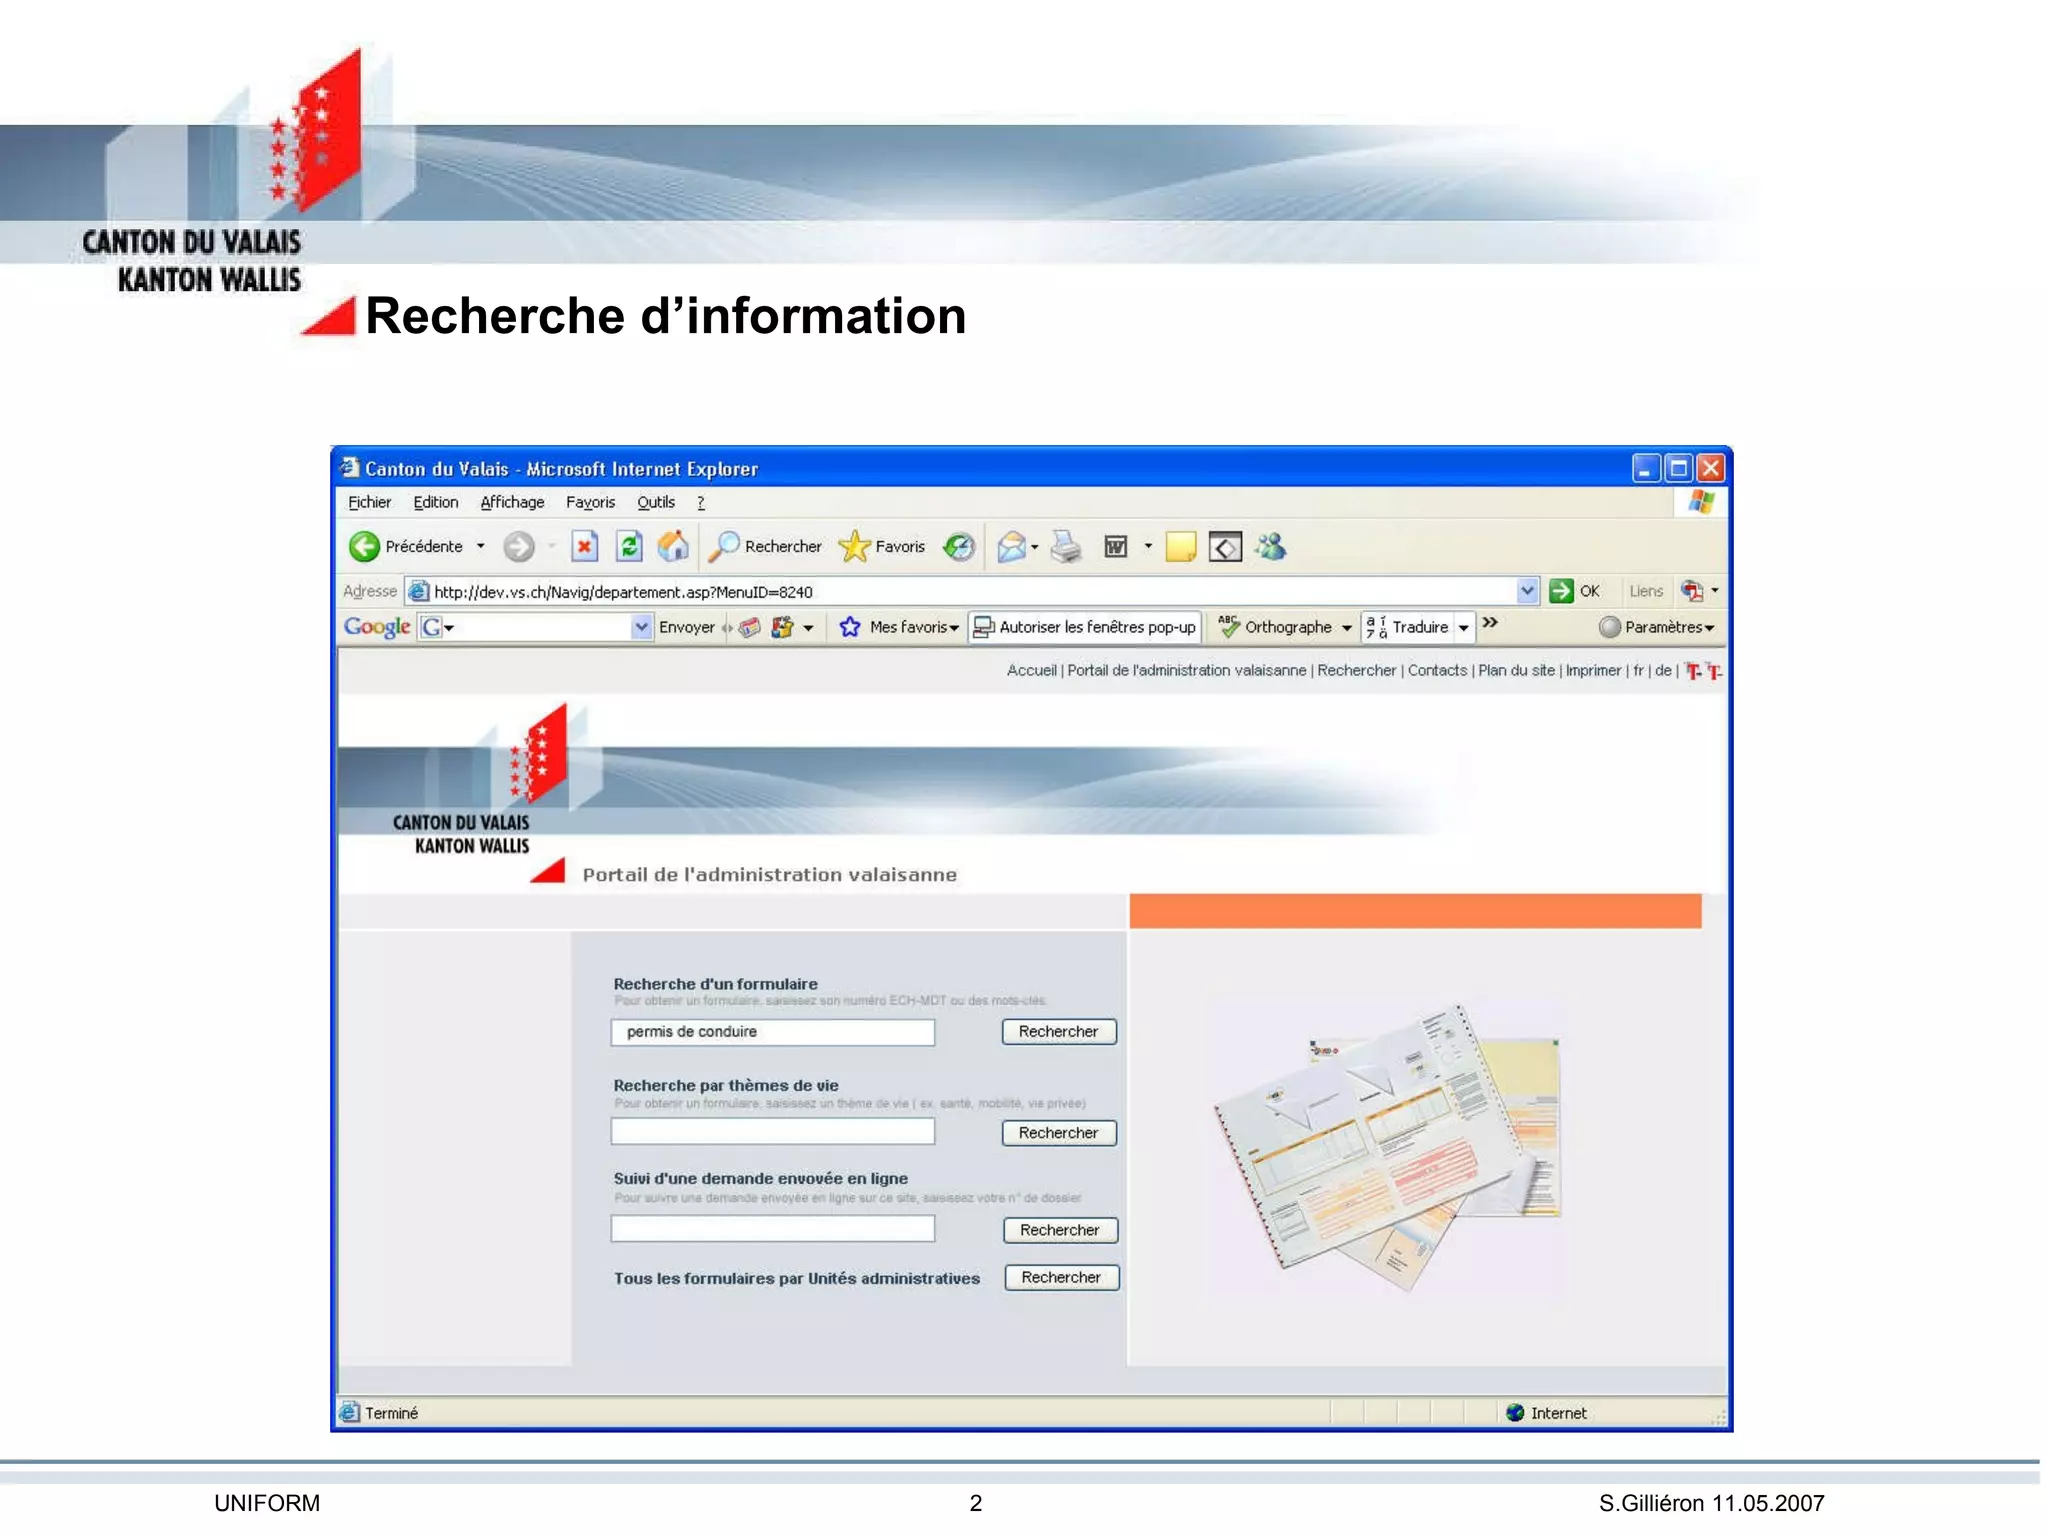Screen dimensions: 2048x1536
Task: Toggle Autoriser les fenêtres pop-up
Action: [x=1086, y=627]
